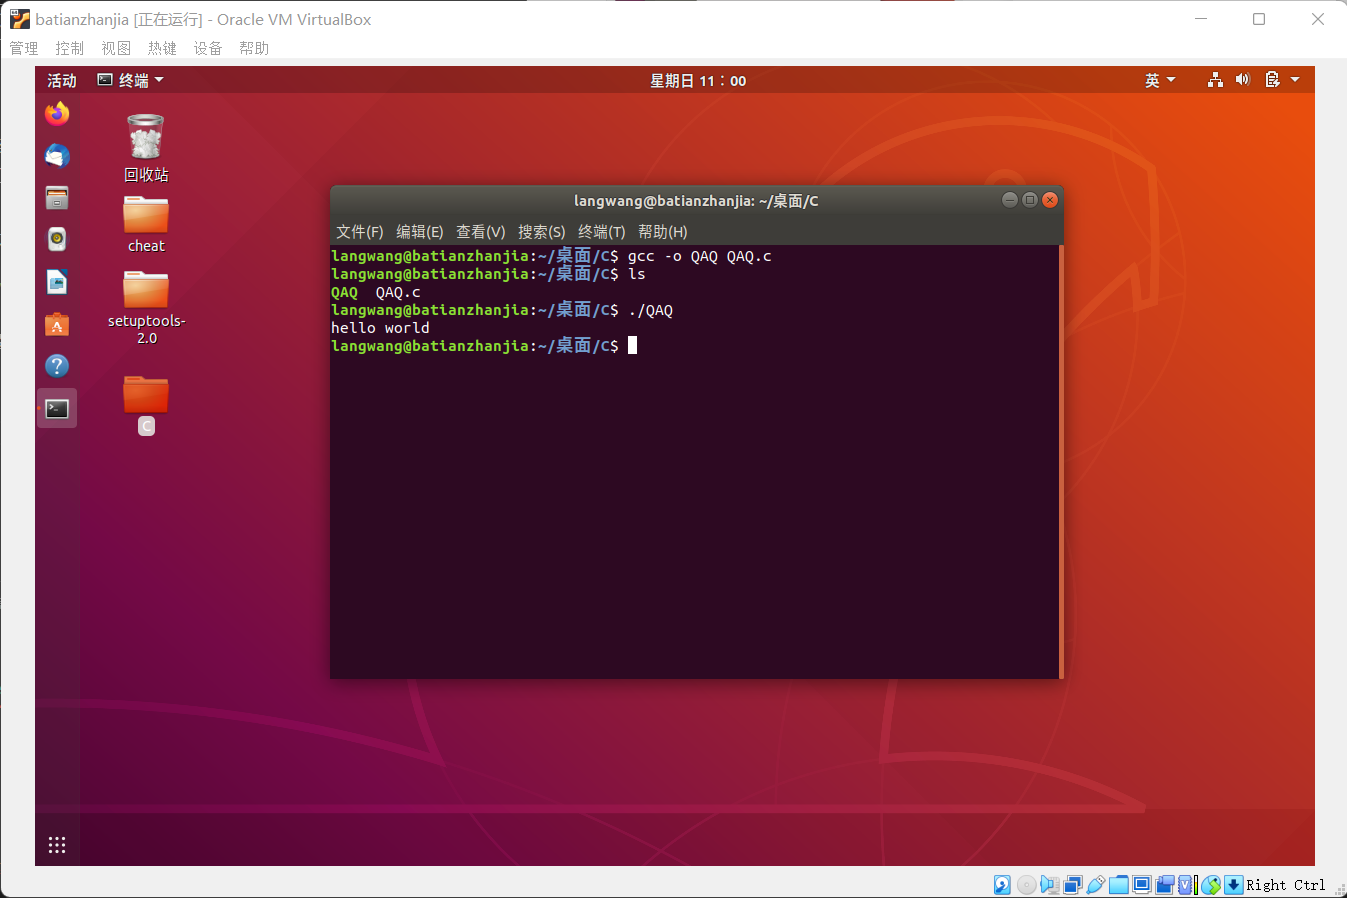
Task: Open terminal 文件(F) menu
Action: coord(360,232)
